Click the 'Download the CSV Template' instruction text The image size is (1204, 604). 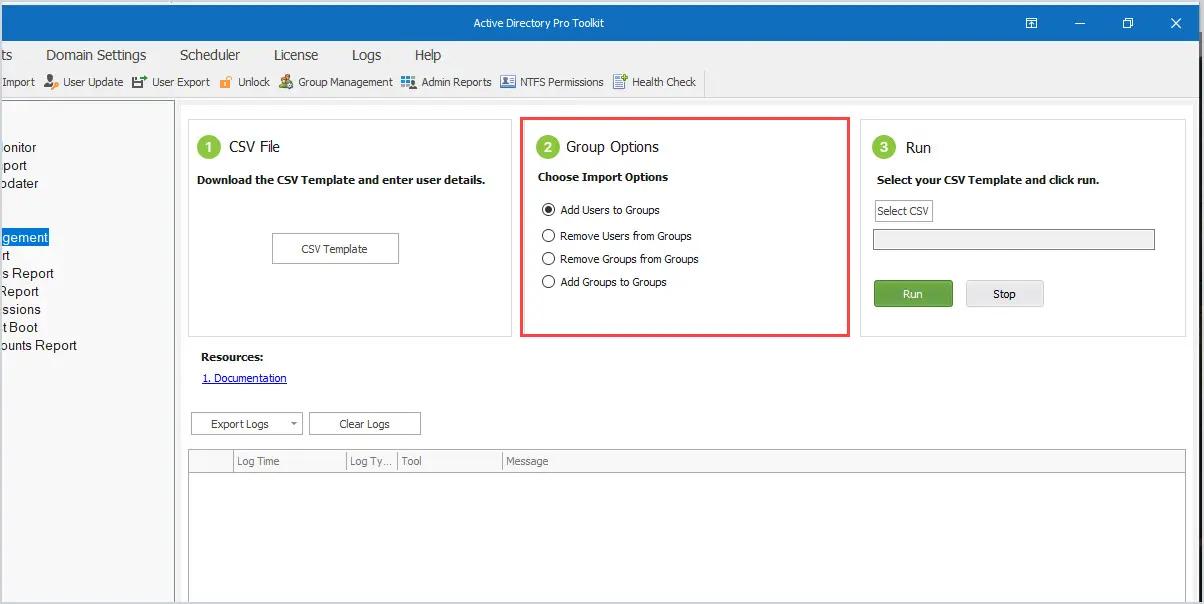tap(341, 180)
